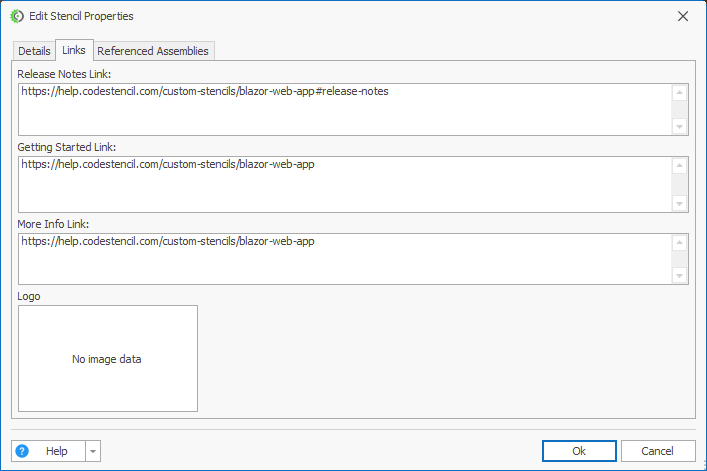Screen dimensions: 707x471
Task: Click the Cancel button
Action: (658, 451)
